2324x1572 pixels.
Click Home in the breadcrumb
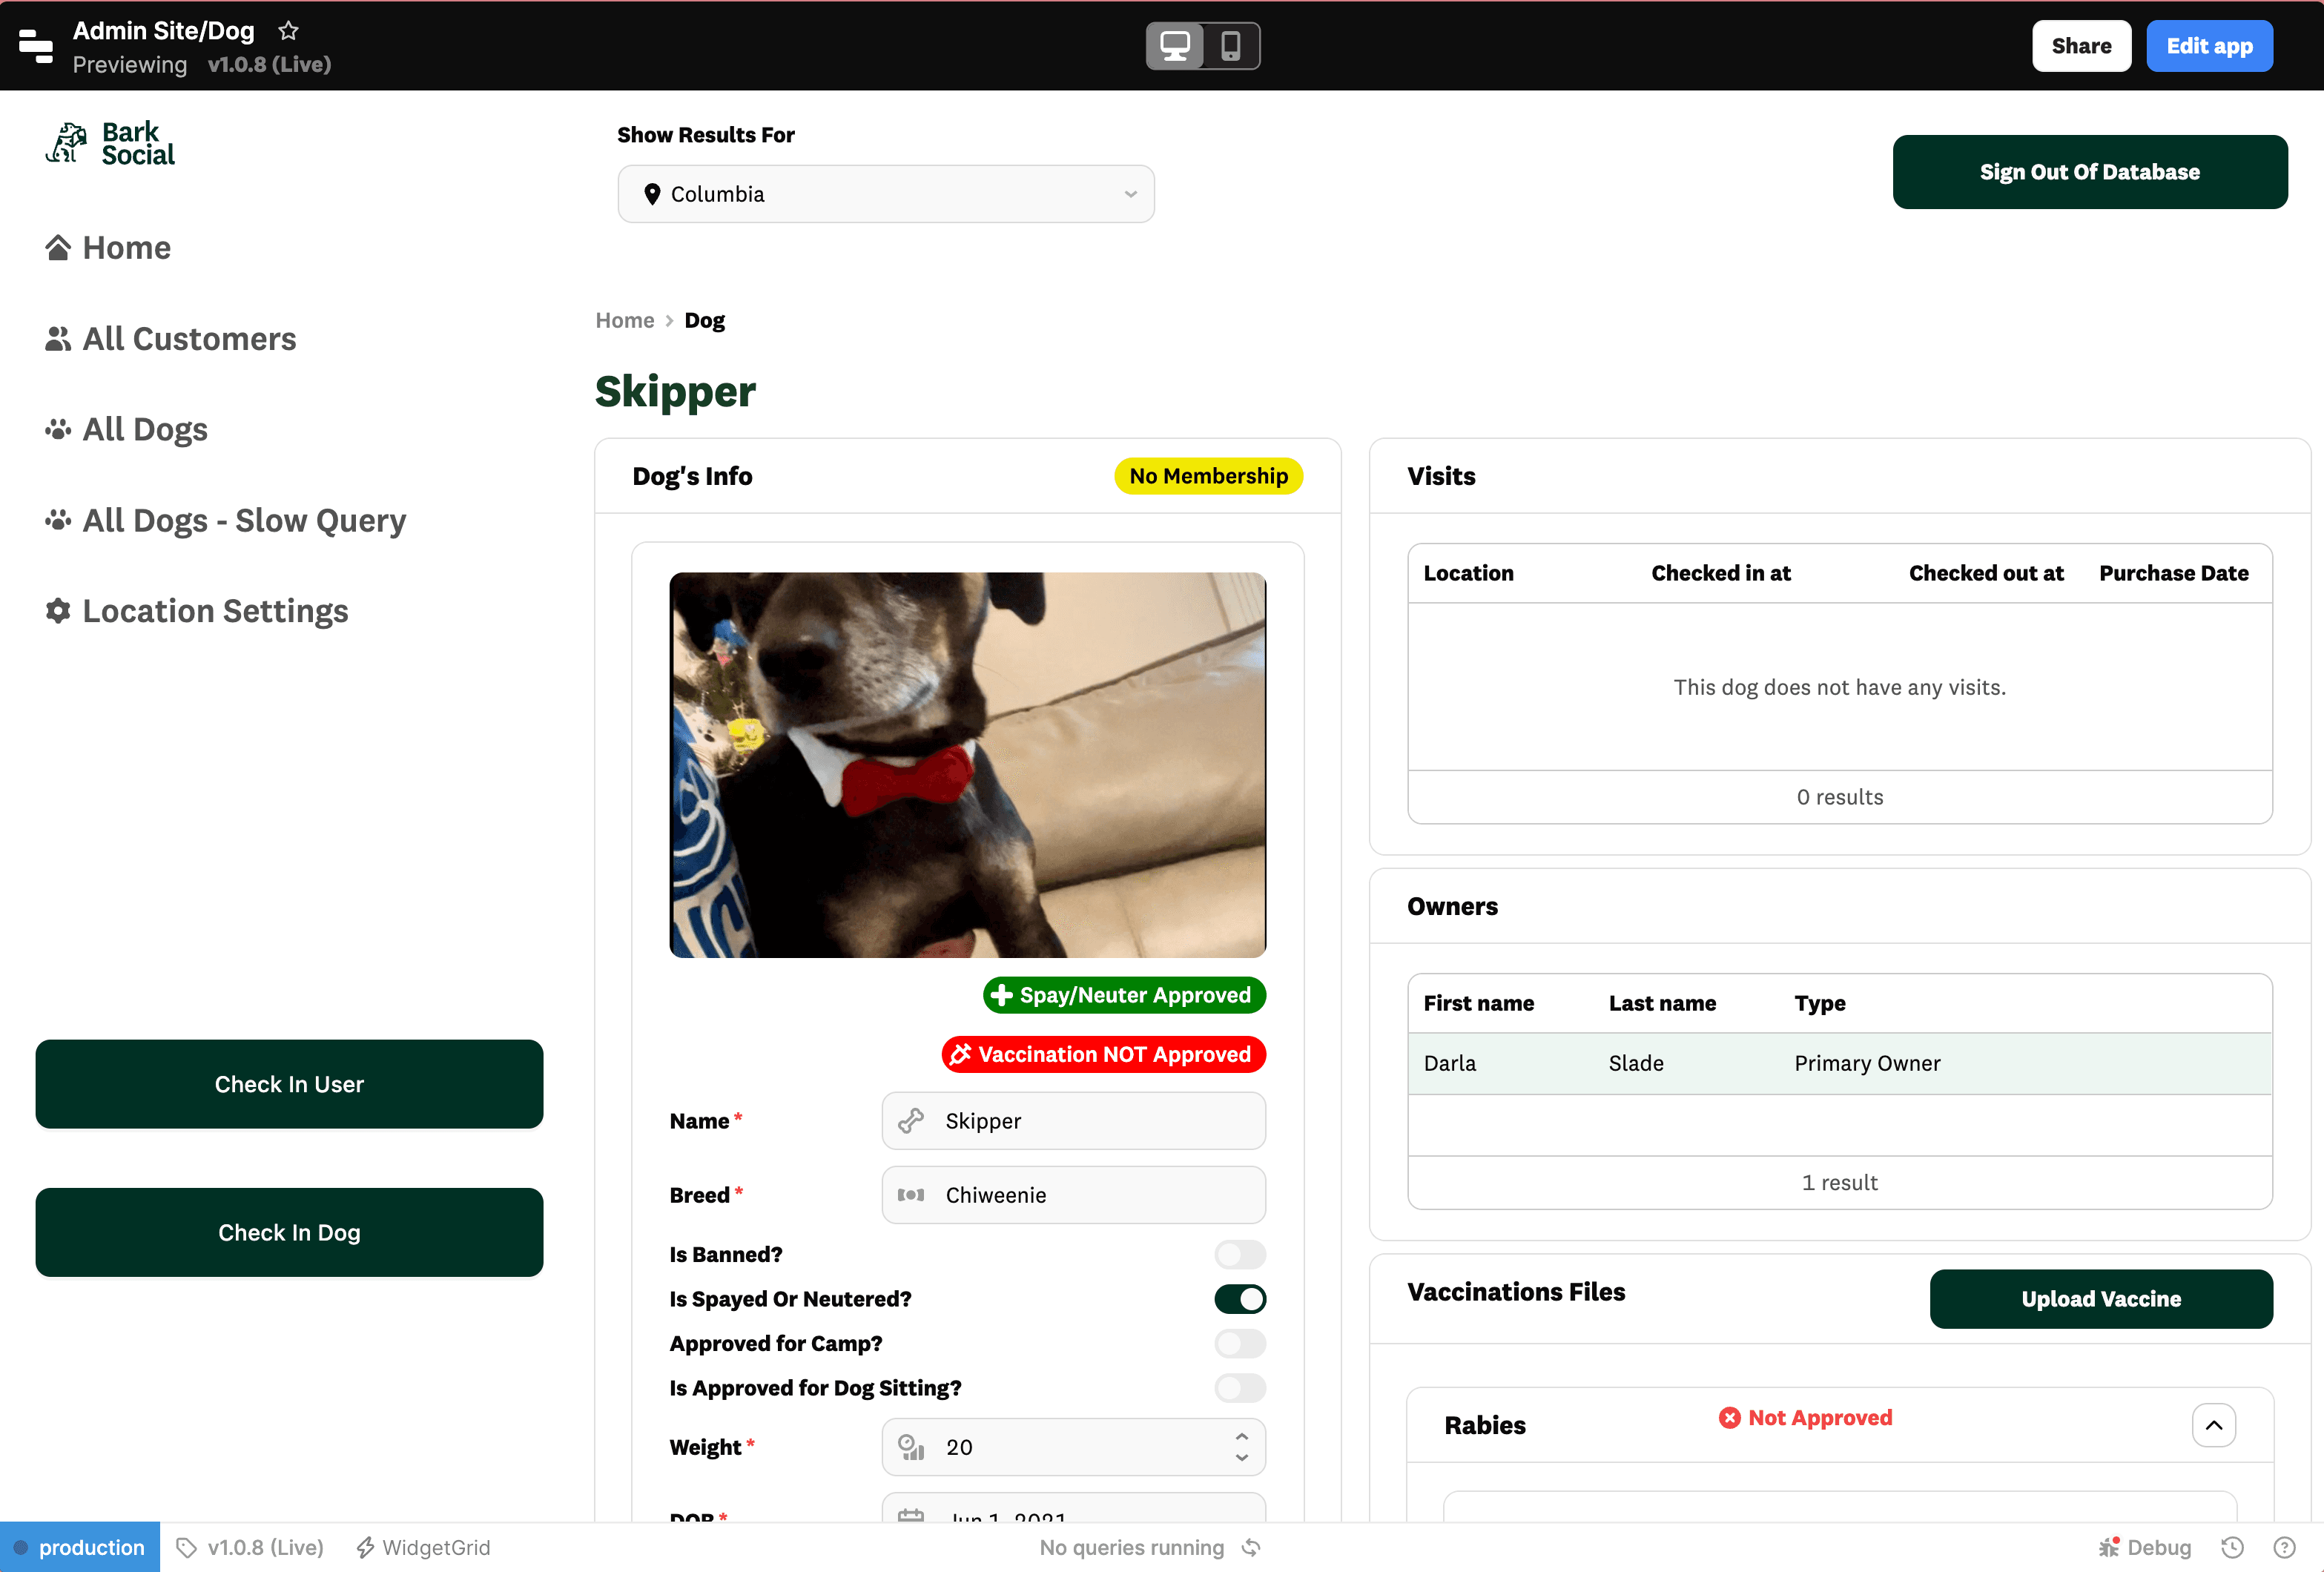[x=625, y=320]
